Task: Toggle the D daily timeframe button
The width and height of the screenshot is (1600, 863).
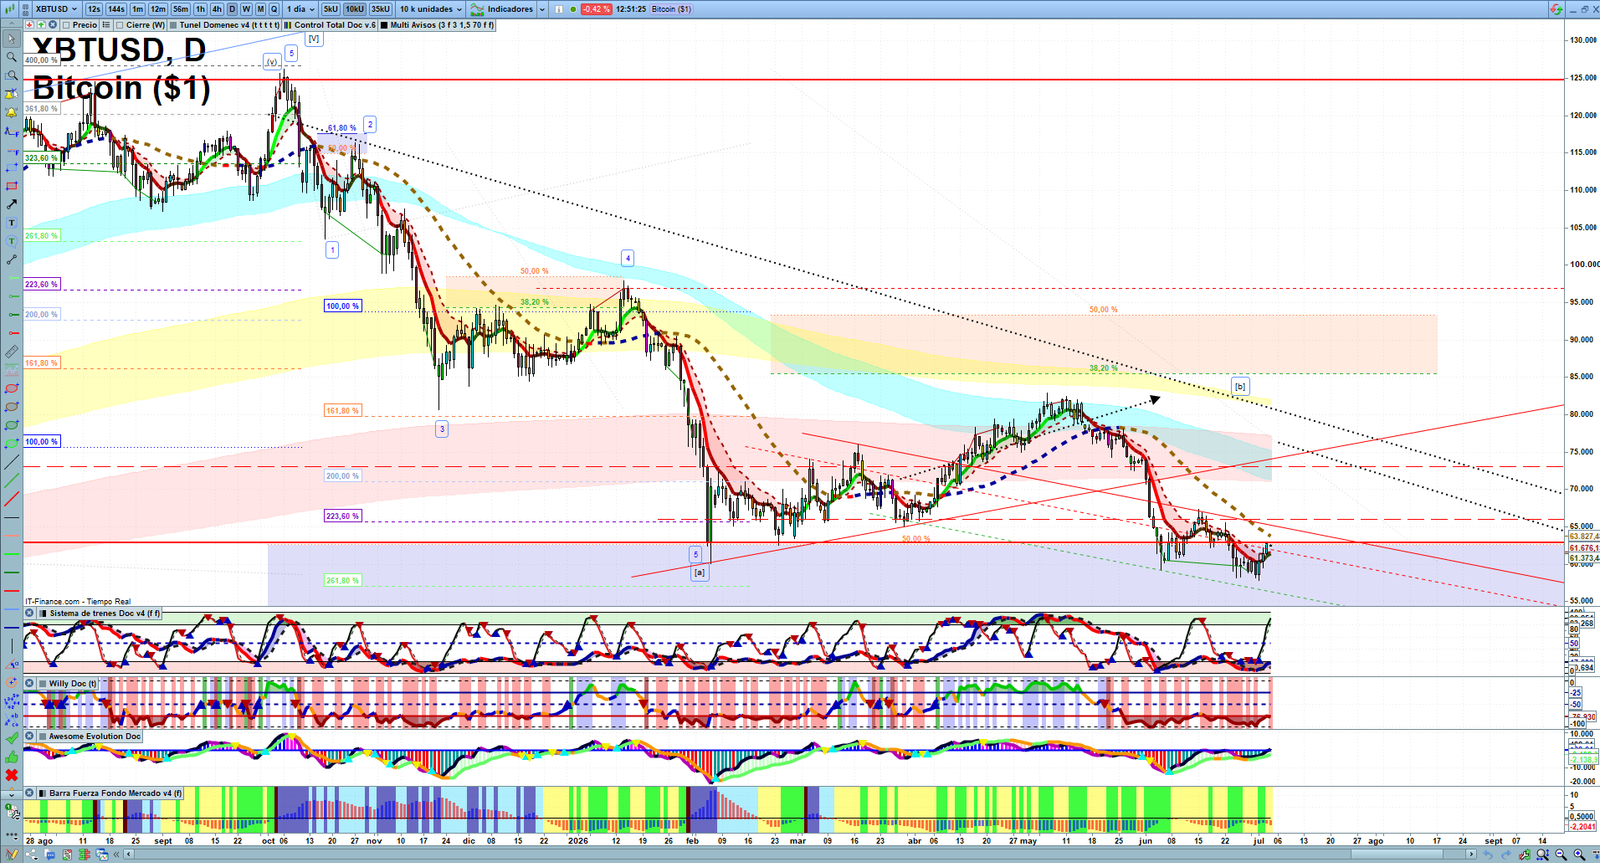Action: pos(232,9)
